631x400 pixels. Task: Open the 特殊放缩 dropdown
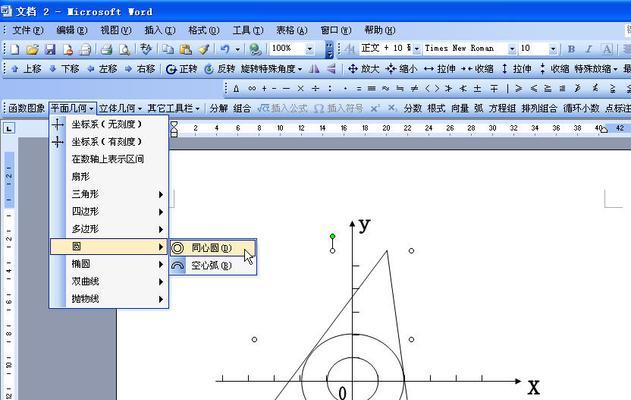pos(596,69)
